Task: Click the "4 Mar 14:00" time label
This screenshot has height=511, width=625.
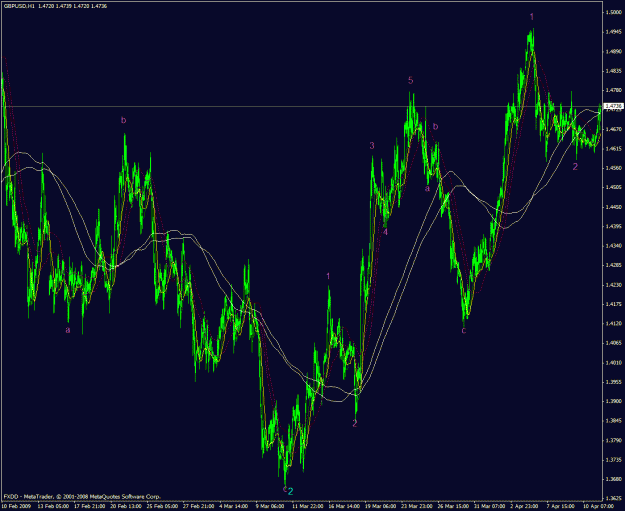Action: click(x=234, y=506)
